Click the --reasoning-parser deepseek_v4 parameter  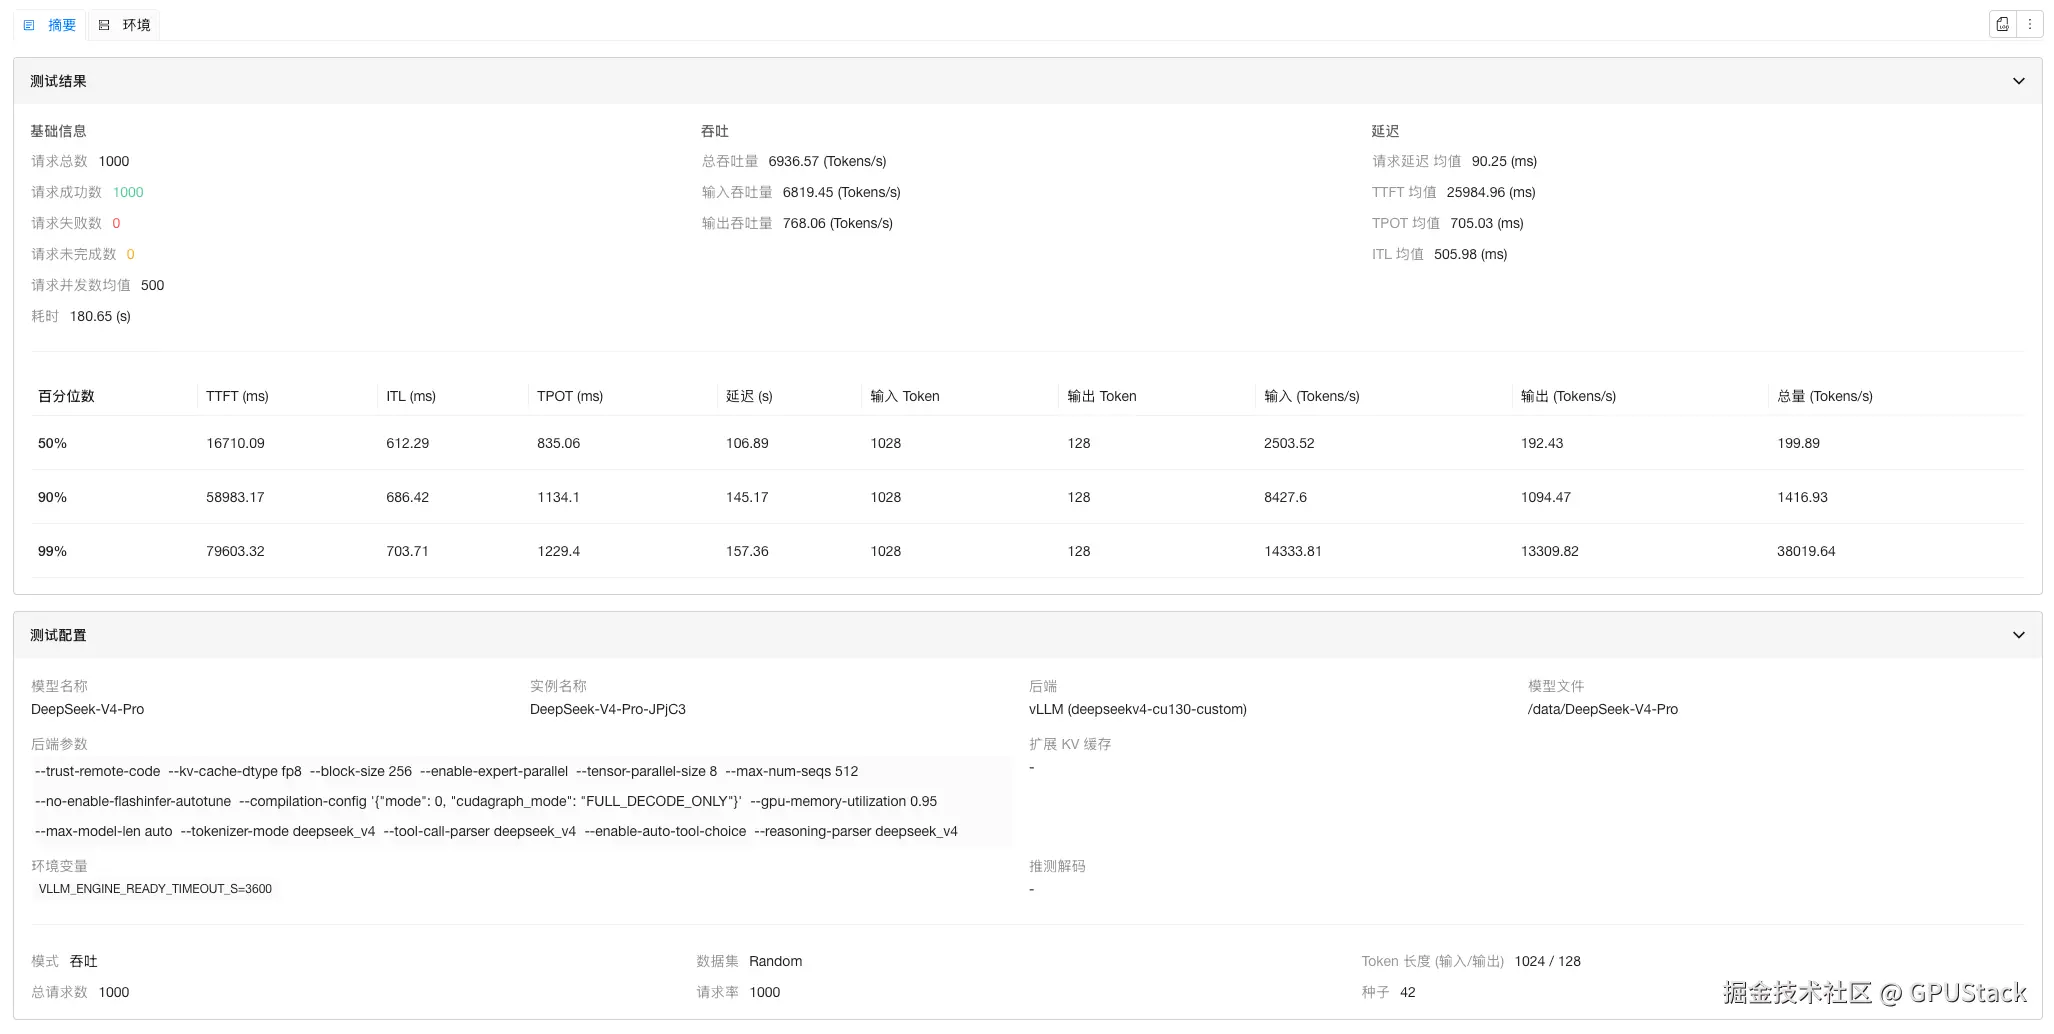coord(855,831)
